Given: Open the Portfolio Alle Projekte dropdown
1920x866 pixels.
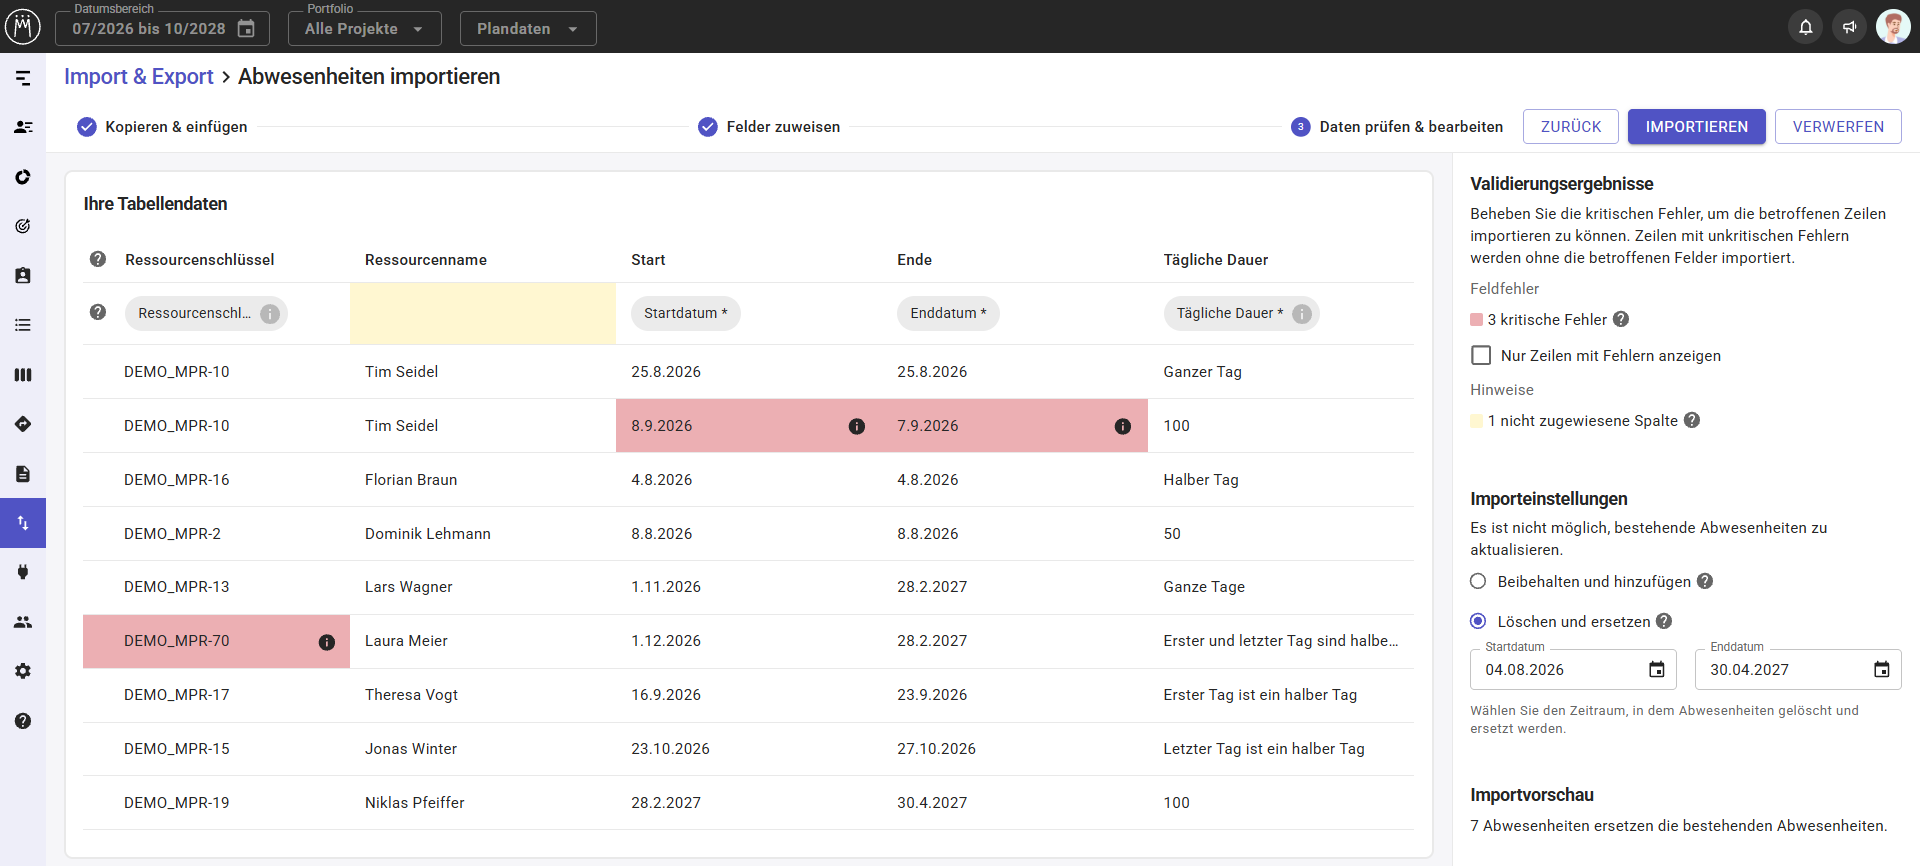Looking at the screenshot, I should click(x=364, y=28).
